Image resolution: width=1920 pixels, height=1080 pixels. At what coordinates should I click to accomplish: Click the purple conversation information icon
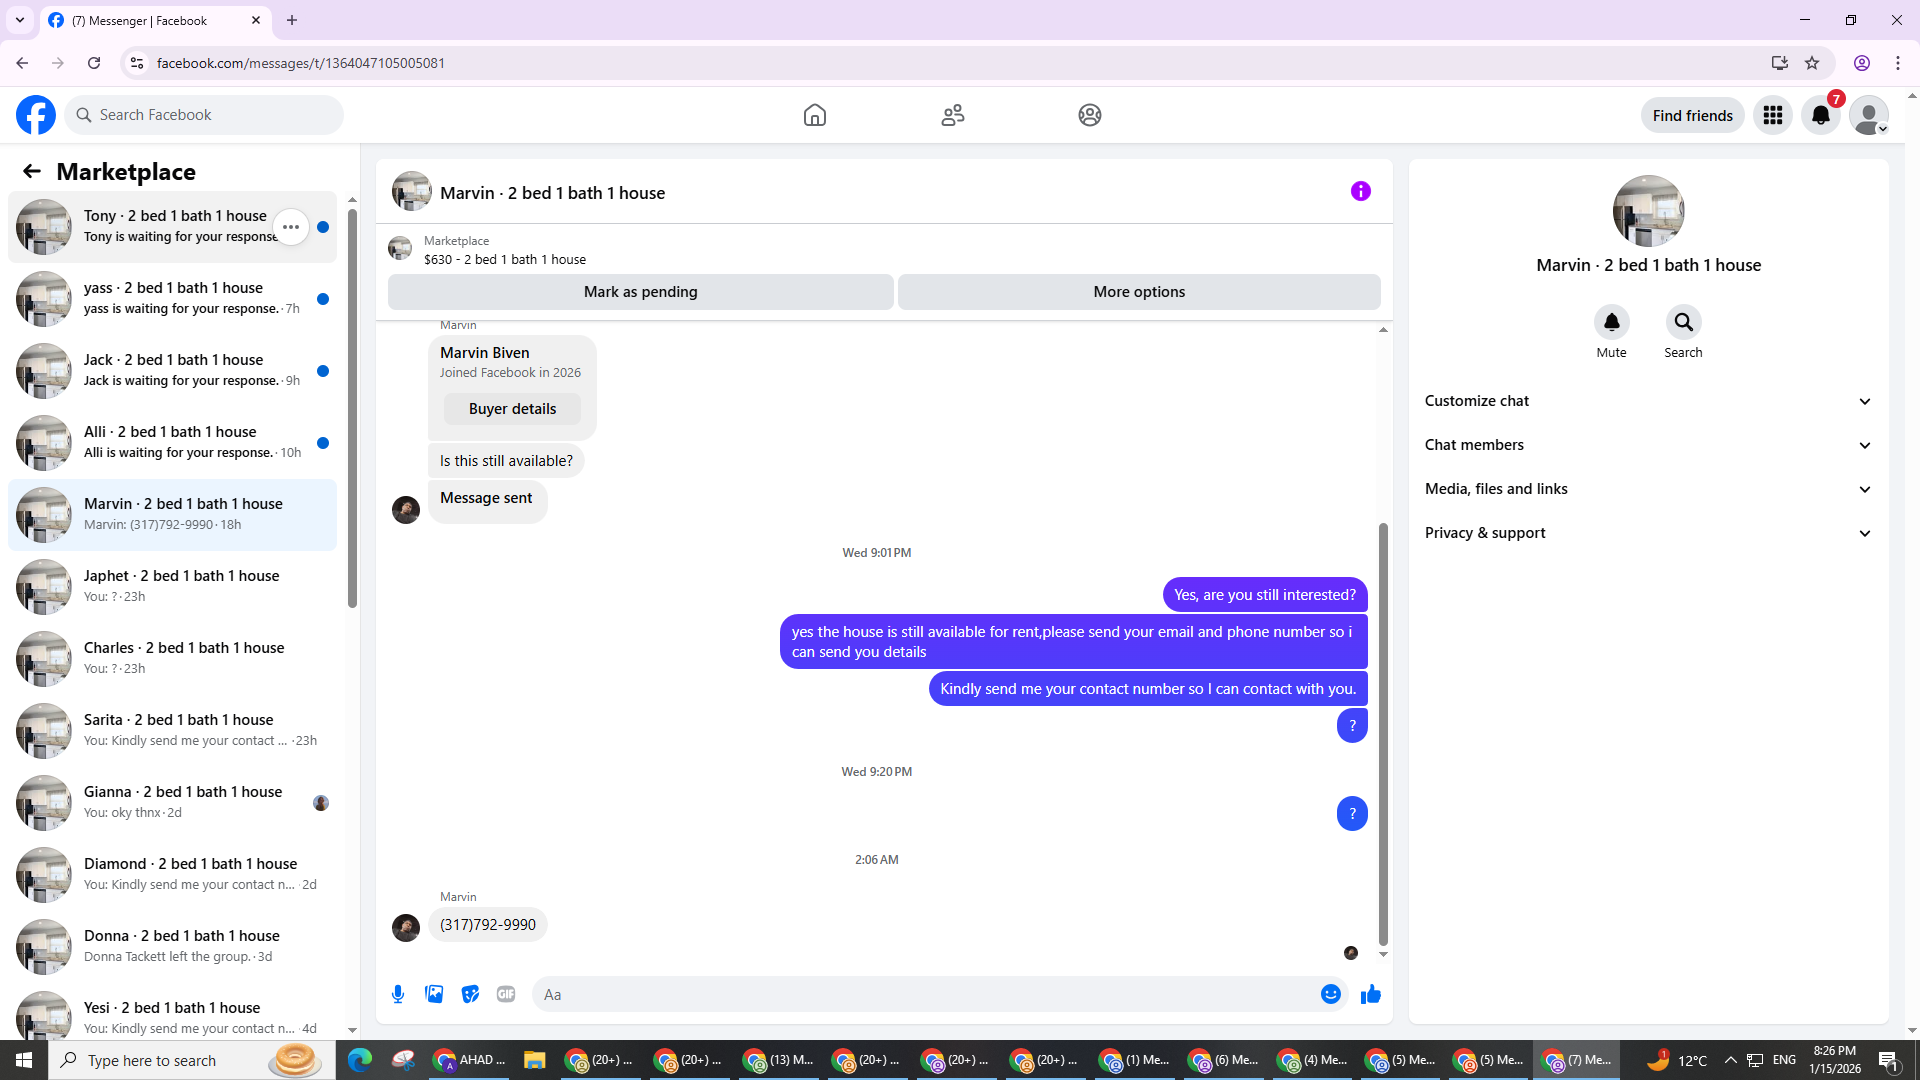[1360, 191]
